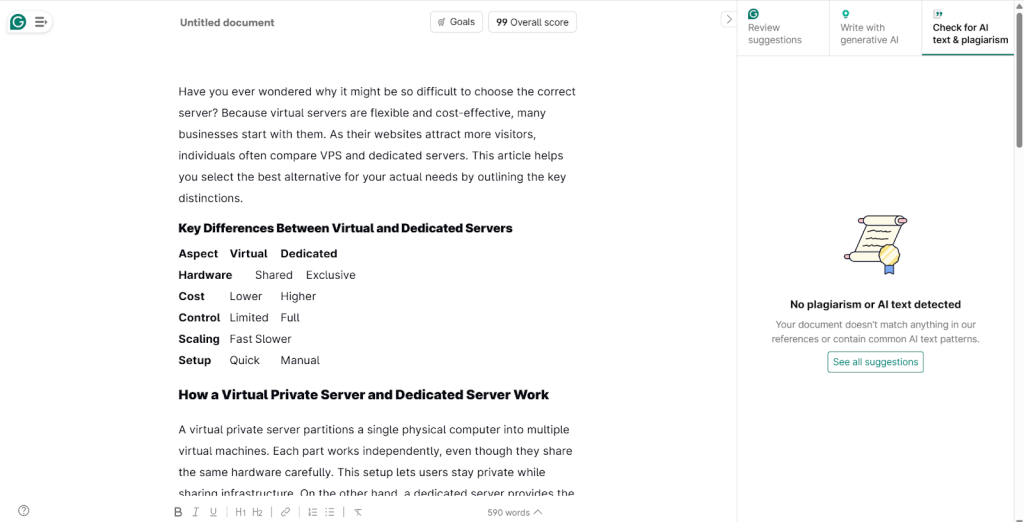Apply Heading 1 style

(x=240, y=512)
